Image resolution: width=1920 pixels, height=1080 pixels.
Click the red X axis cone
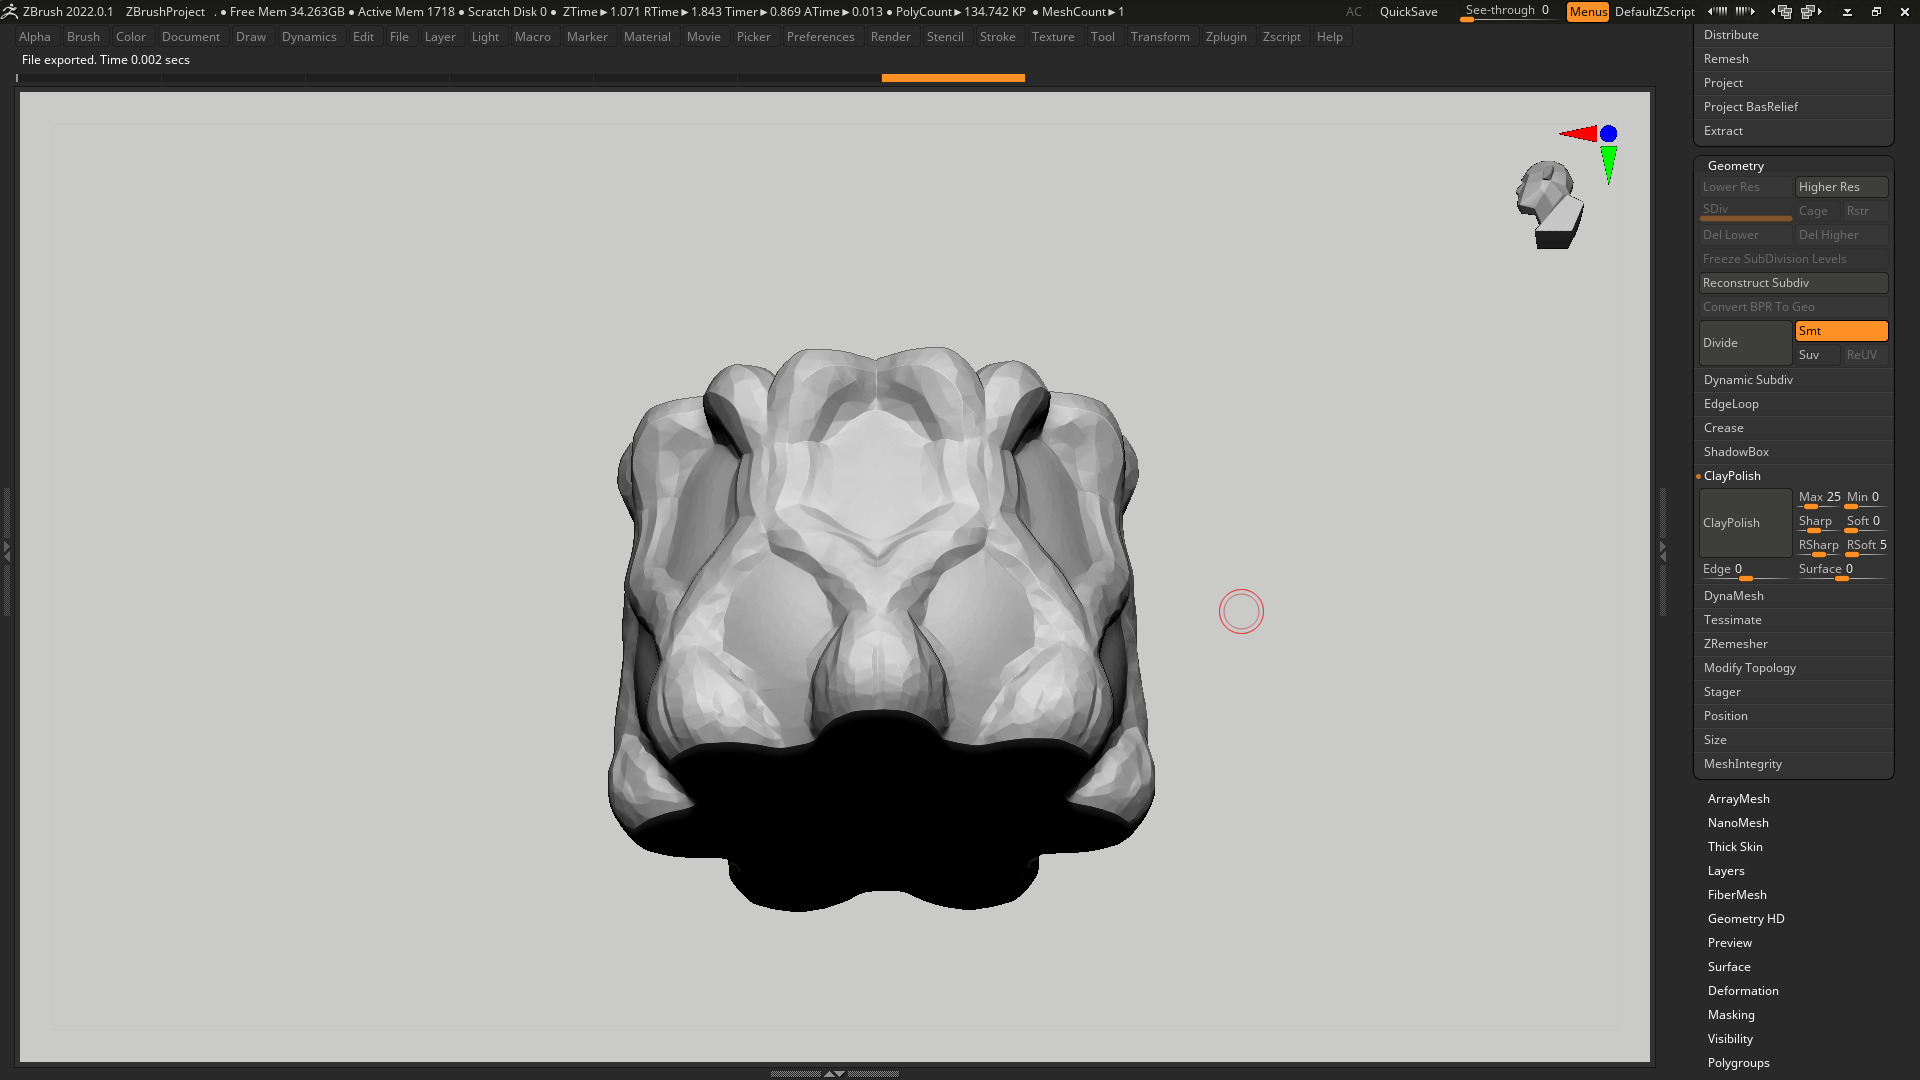point(1578,134)
